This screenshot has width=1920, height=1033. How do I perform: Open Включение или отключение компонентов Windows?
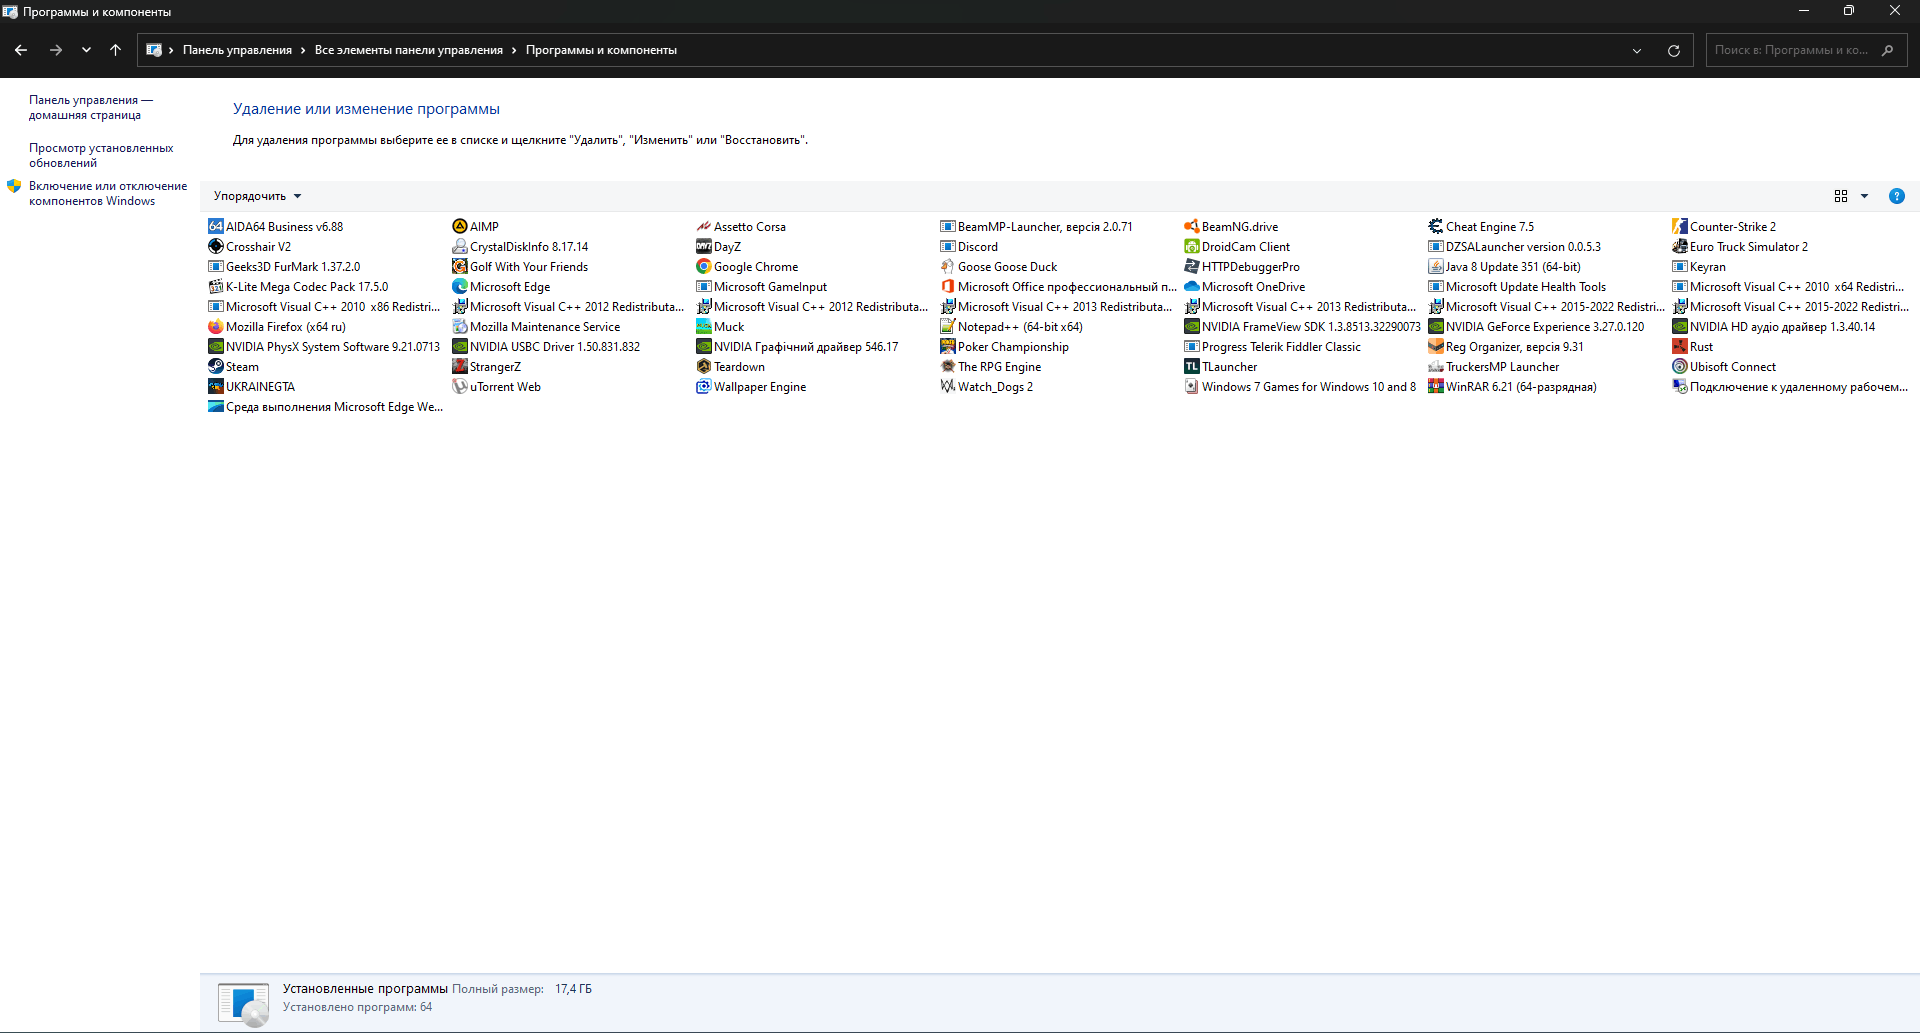108,193
